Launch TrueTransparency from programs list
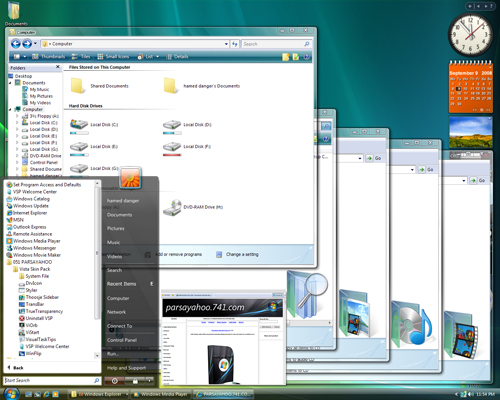500x400 pixels. (x=41, y=311)
